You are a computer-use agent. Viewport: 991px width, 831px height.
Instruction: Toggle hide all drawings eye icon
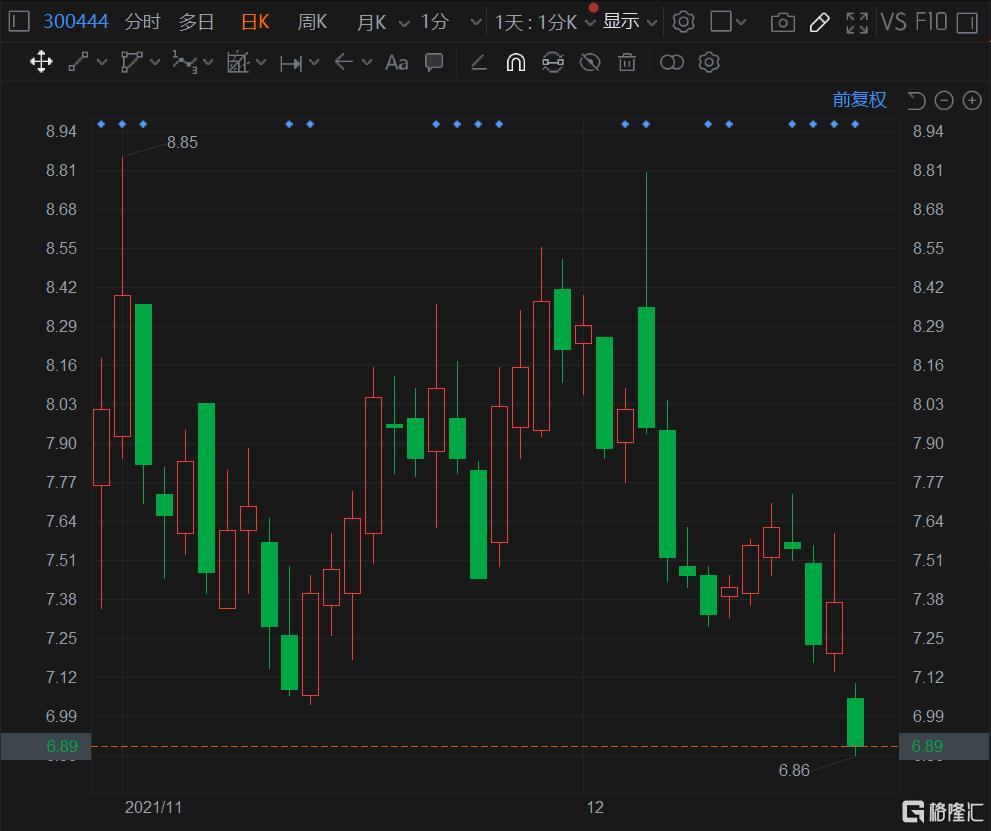[x=590, y=62]
